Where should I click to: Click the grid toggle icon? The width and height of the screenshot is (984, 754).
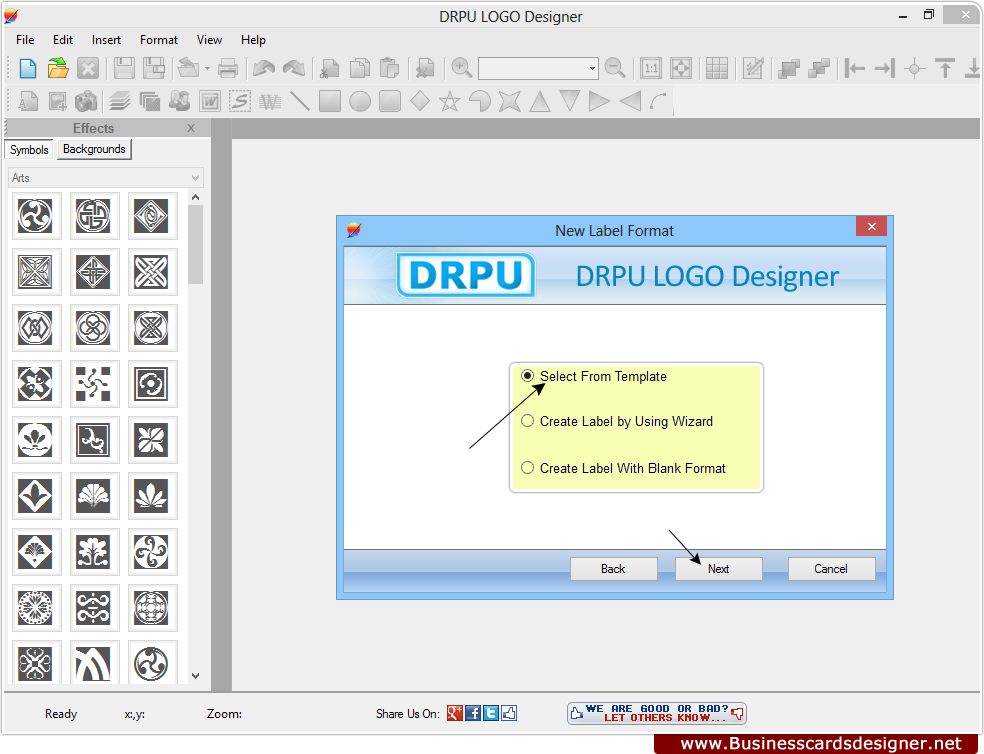coord(717,68)
